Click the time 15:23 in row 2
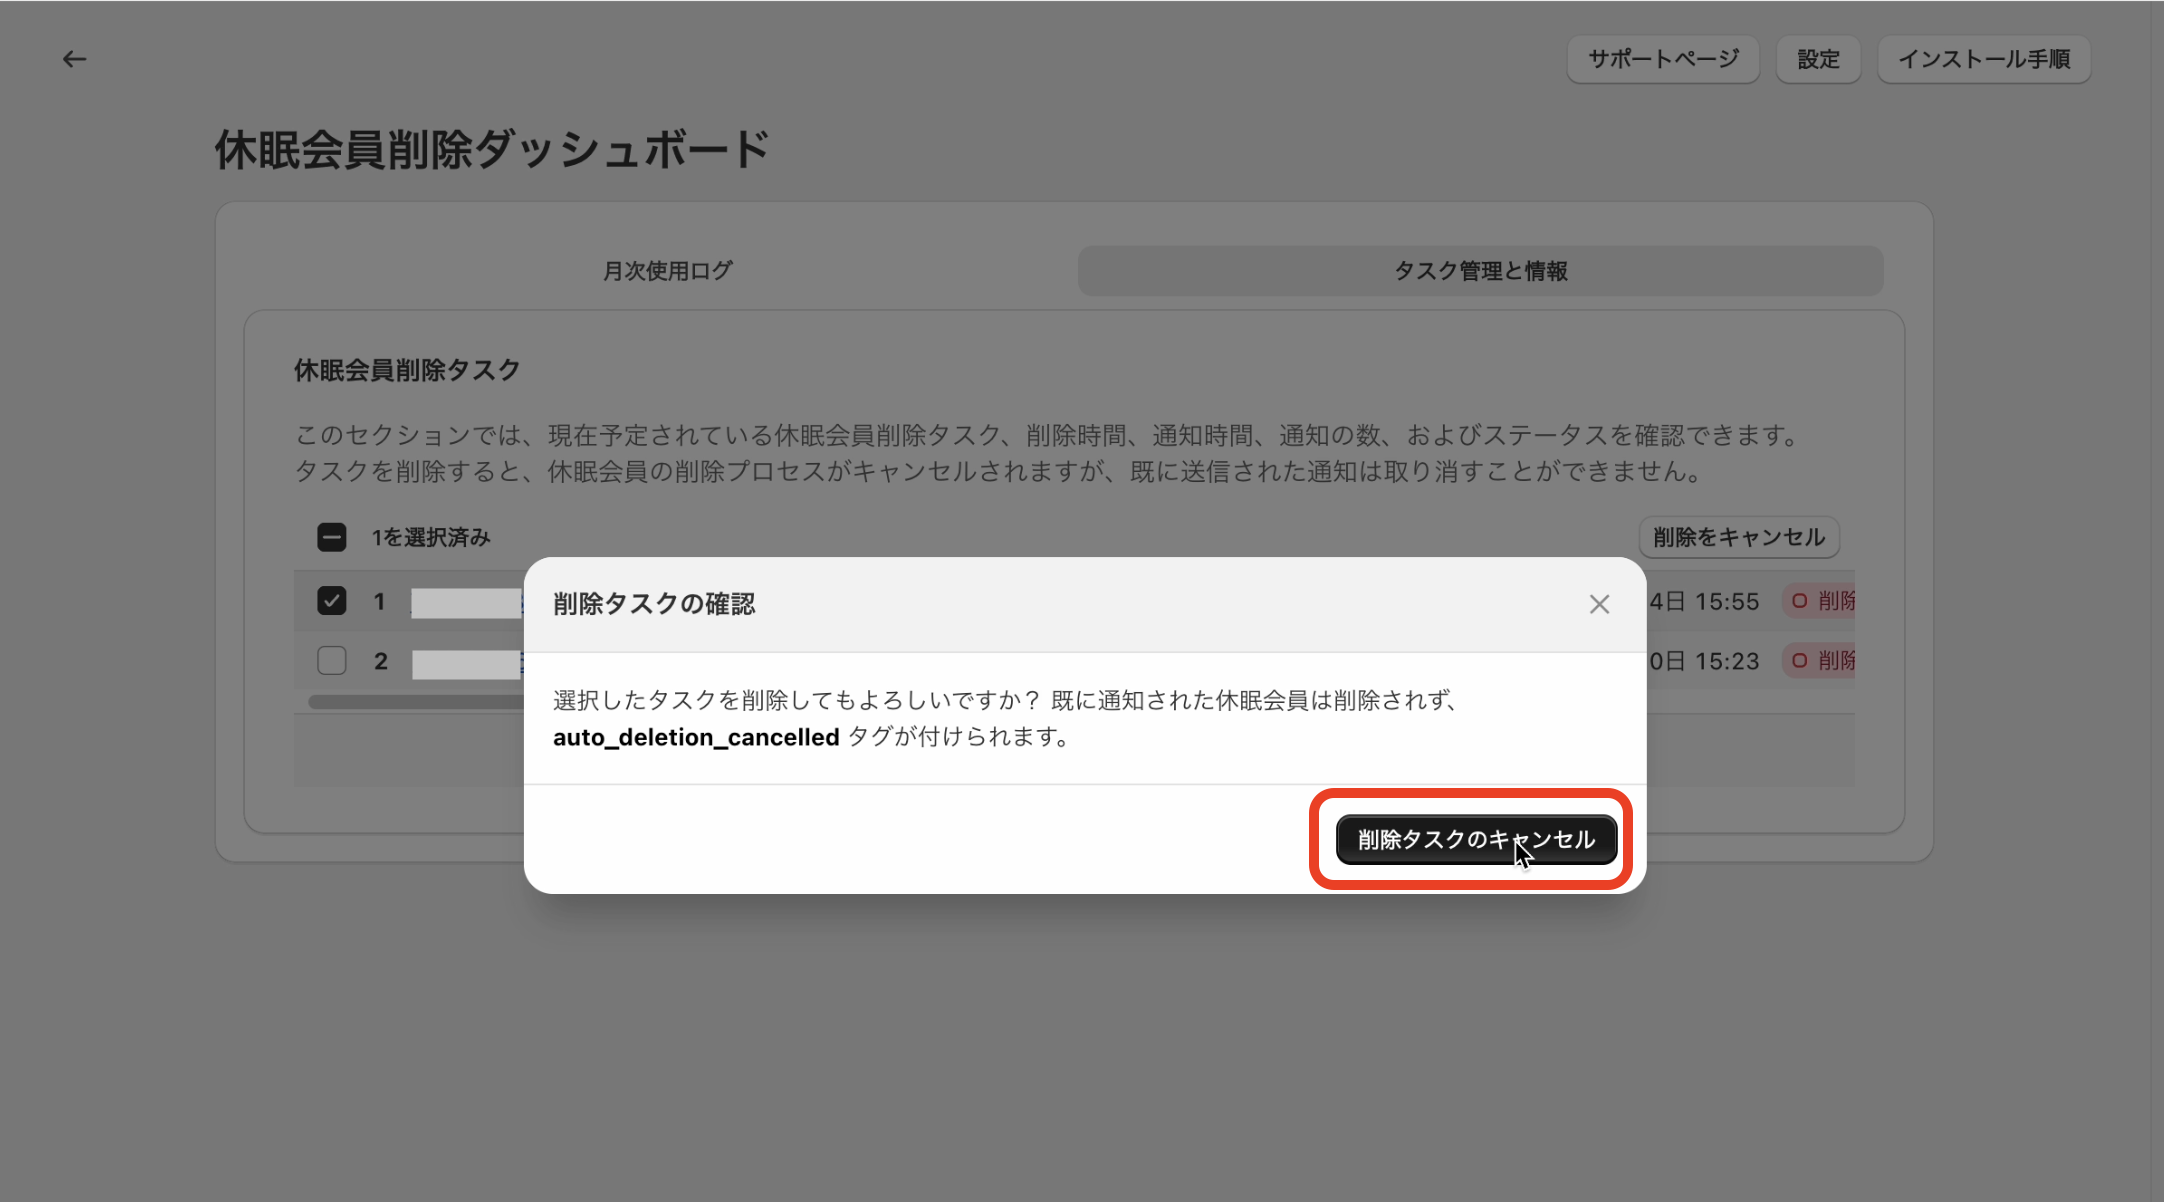 (x=1727, y=661)
